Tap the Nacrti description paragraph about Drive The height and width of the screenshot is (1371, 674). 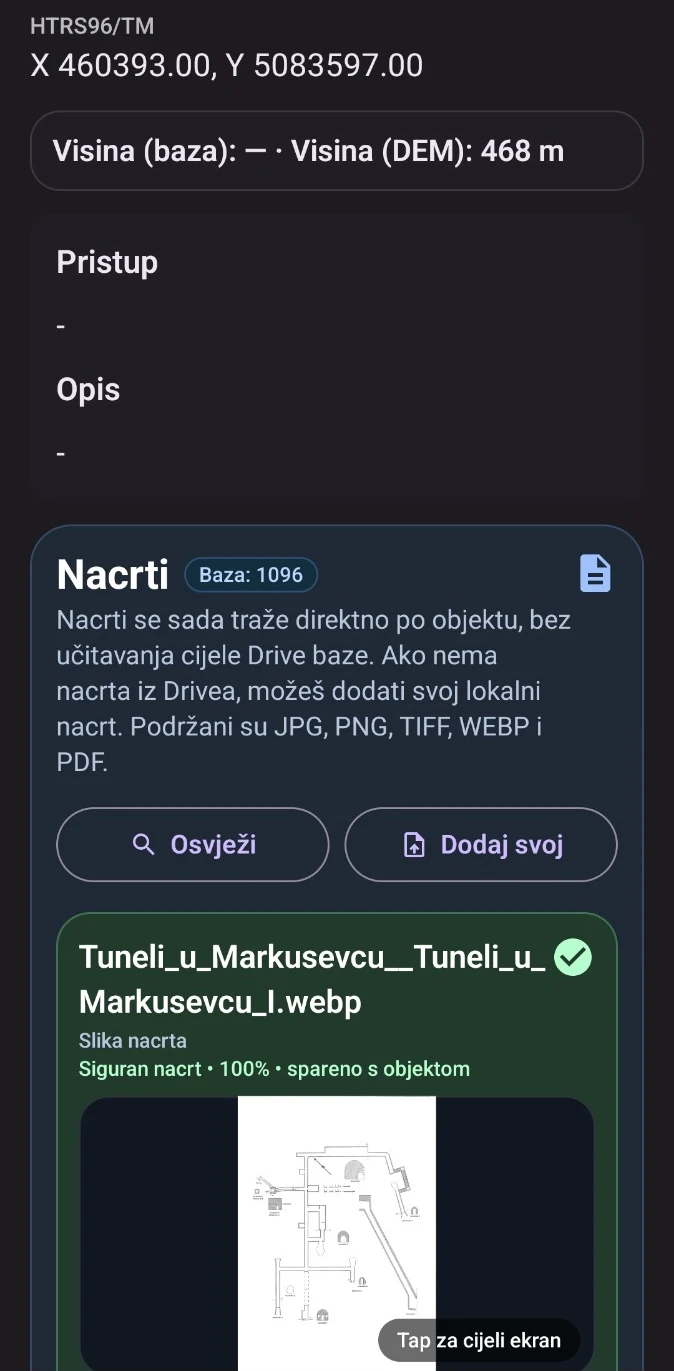coord(314,691)
